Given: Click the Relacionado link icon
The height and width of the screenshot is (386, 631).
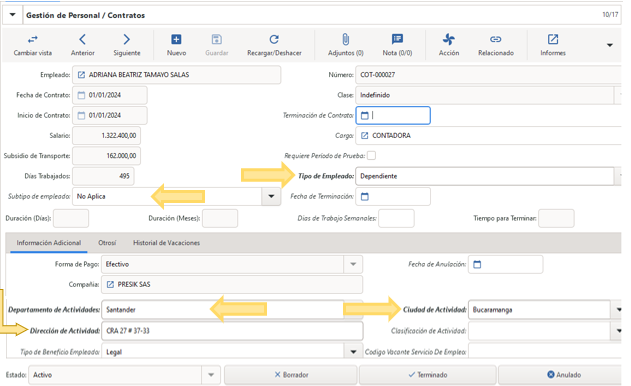Looking at the screenshot, I should [x=495, y=39].
